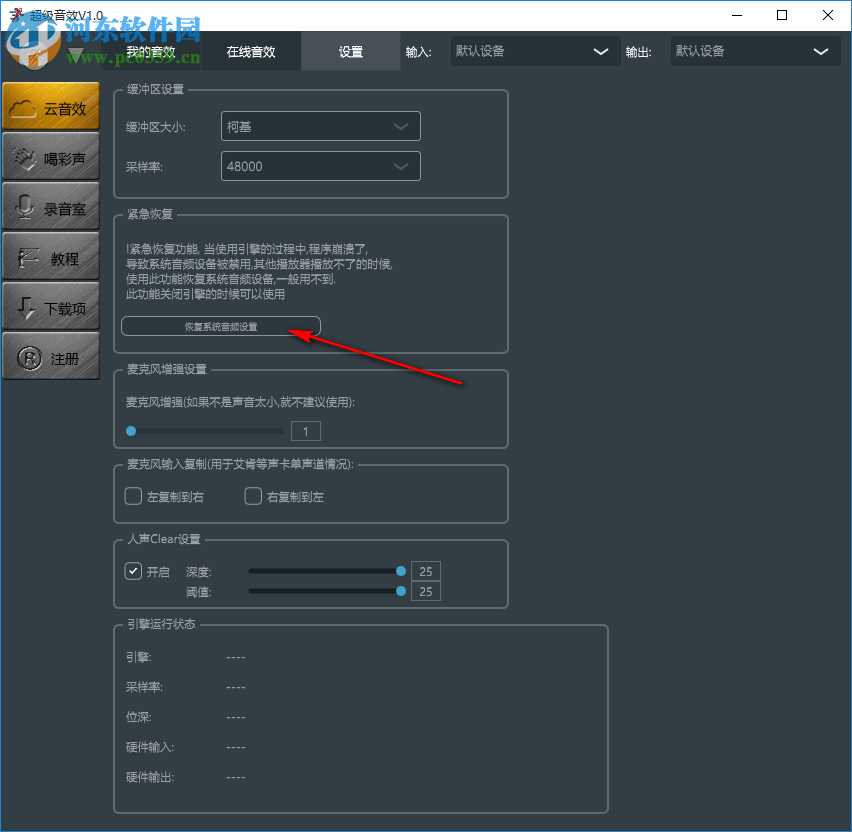Open the 录音室 recording studio panel
Viewport: 852px width, 832px height.
pyautogui.click(x=50, y=206)
